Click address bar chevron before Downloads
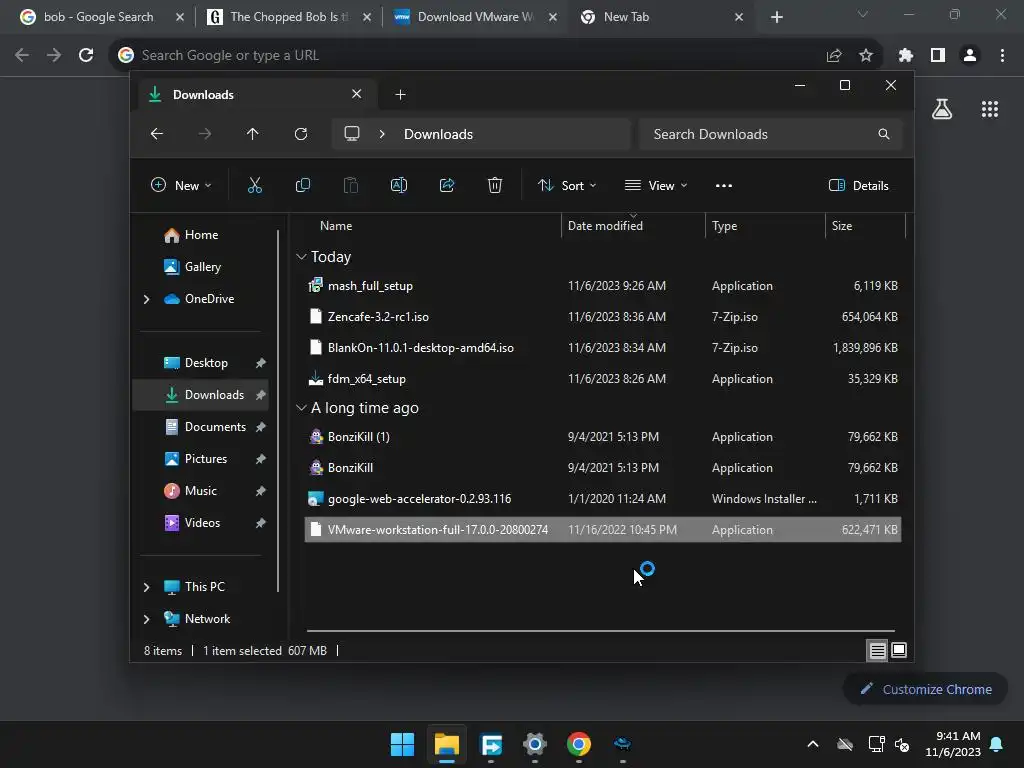The width and height of the screenshot is (1024, 768). pos(382,134)
